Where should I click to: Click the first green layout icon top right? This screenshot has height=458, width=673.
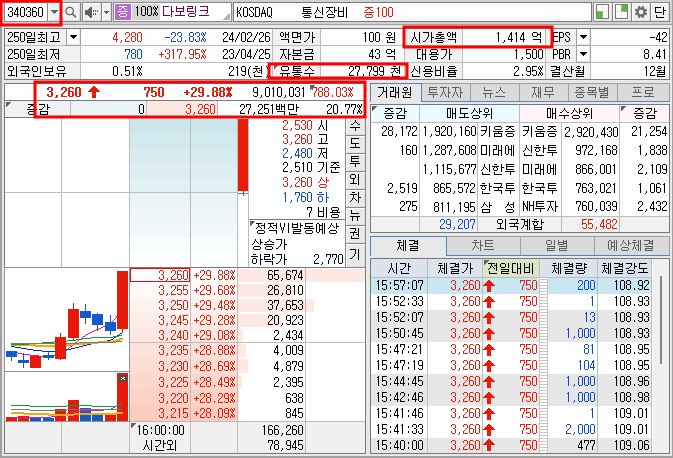(x=602, y=12)
